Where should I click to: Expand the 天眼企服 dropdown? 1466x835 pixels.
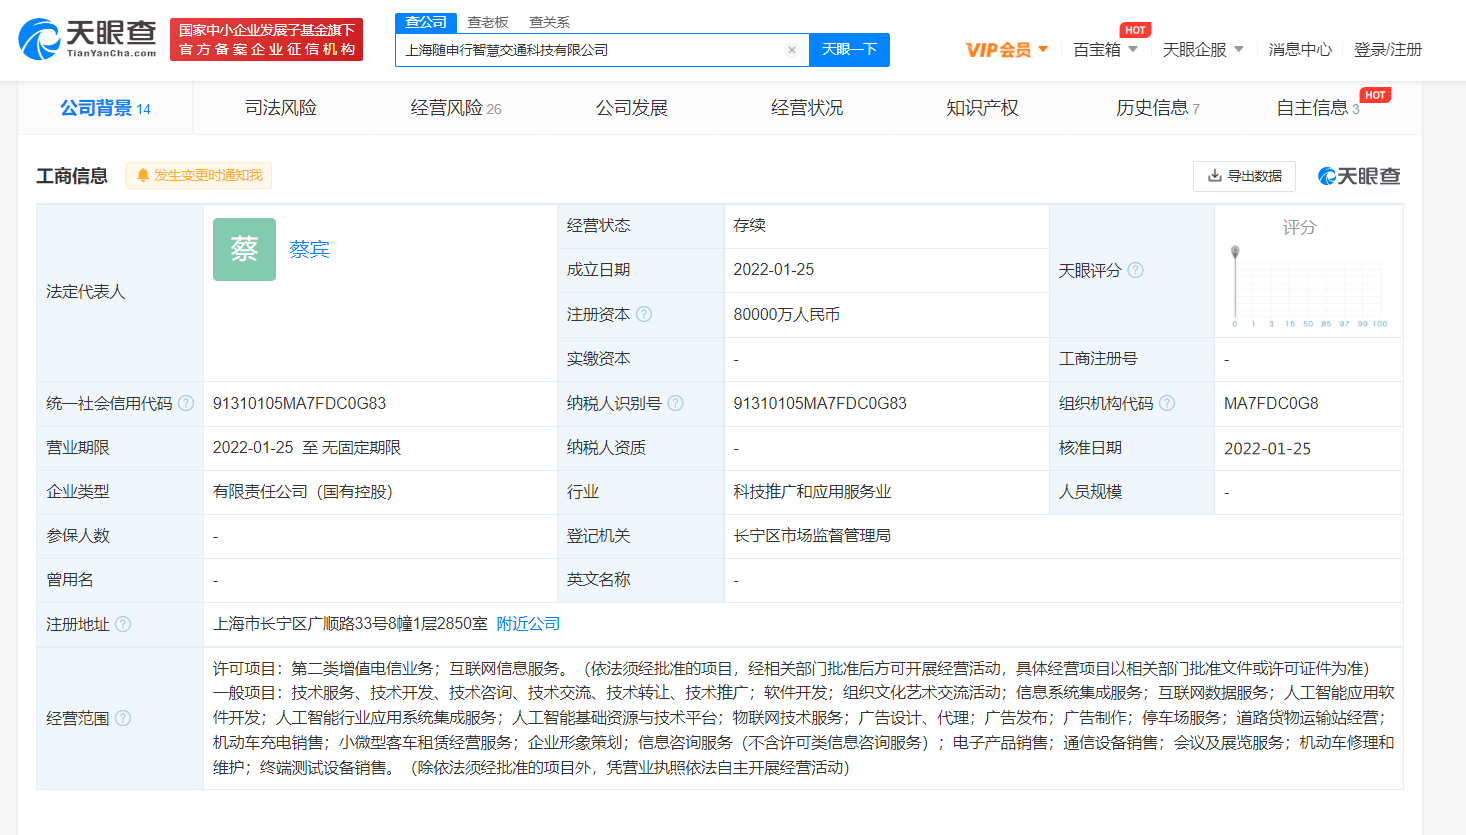pos(1203,50)
